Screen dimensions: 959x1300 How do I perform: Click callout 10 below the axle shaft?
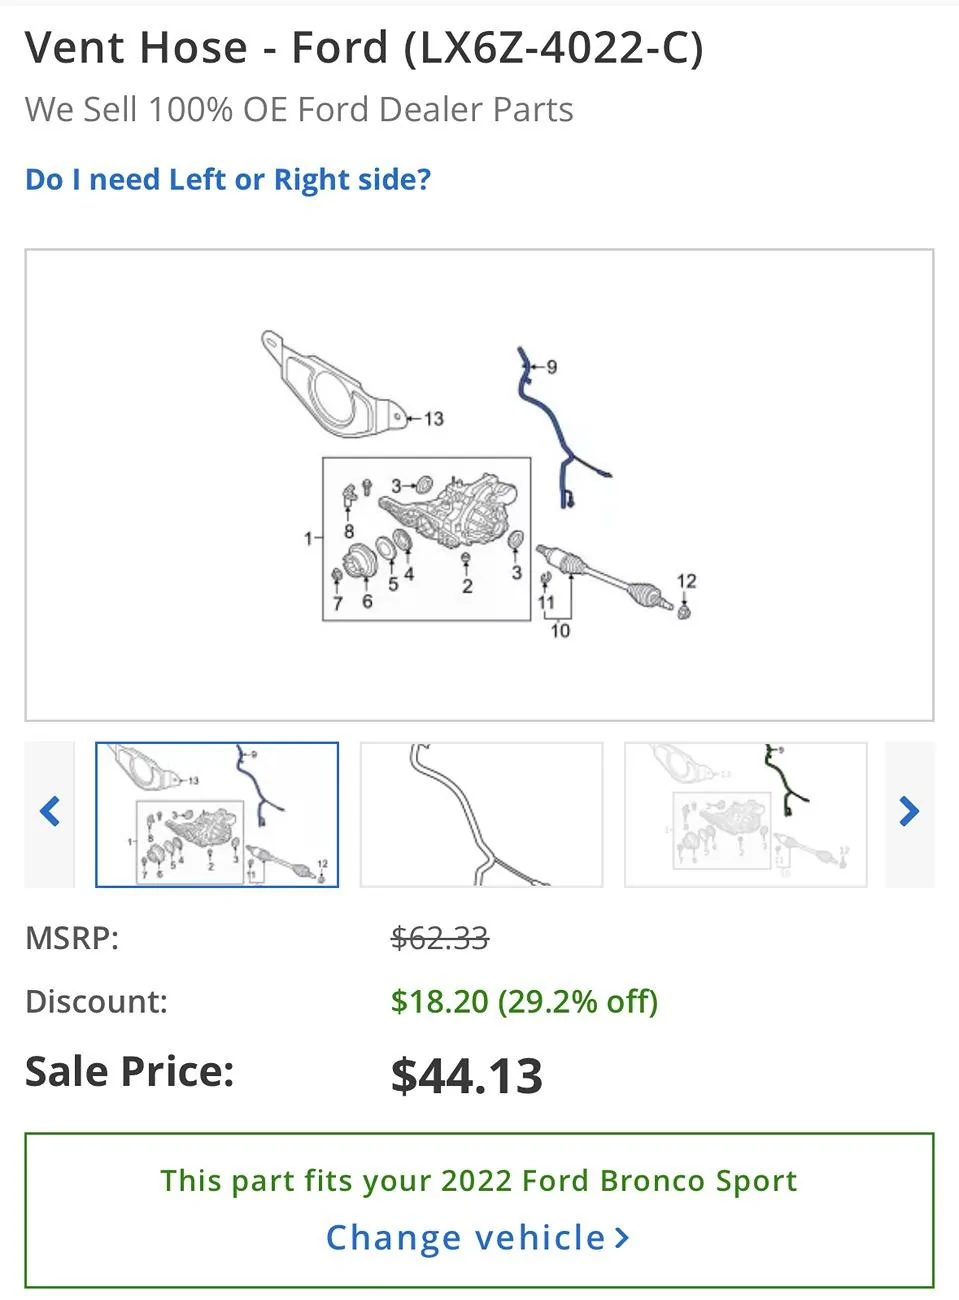tap(560, 631)
